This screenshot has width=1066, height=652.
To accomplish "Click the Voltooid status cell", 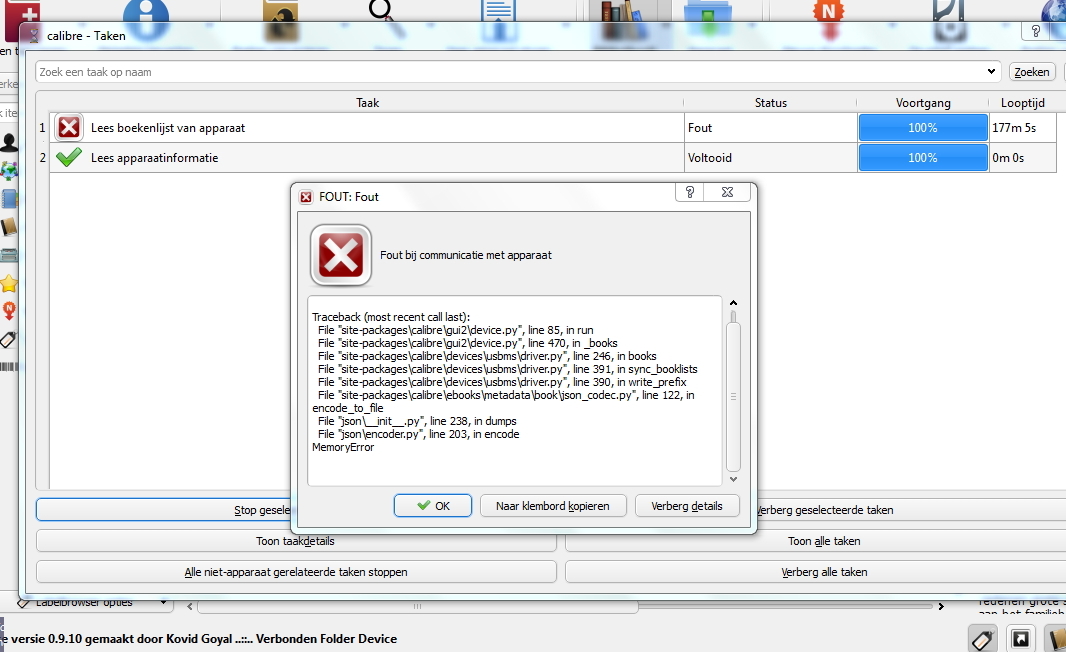I will coord(770,158).
